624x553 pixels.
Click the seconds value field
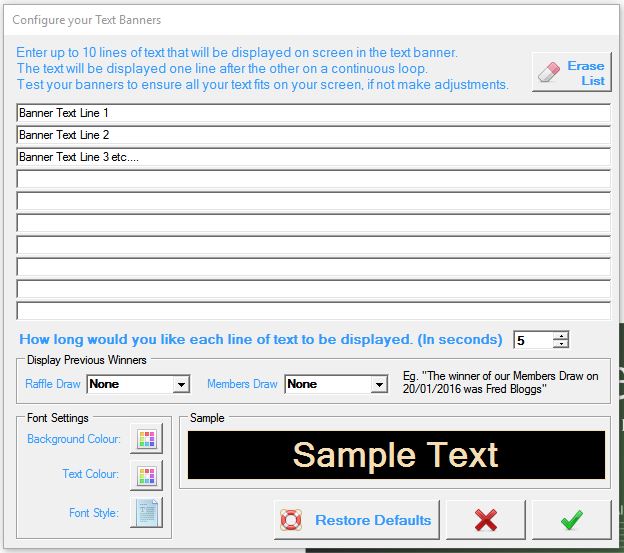coord(532,340)
